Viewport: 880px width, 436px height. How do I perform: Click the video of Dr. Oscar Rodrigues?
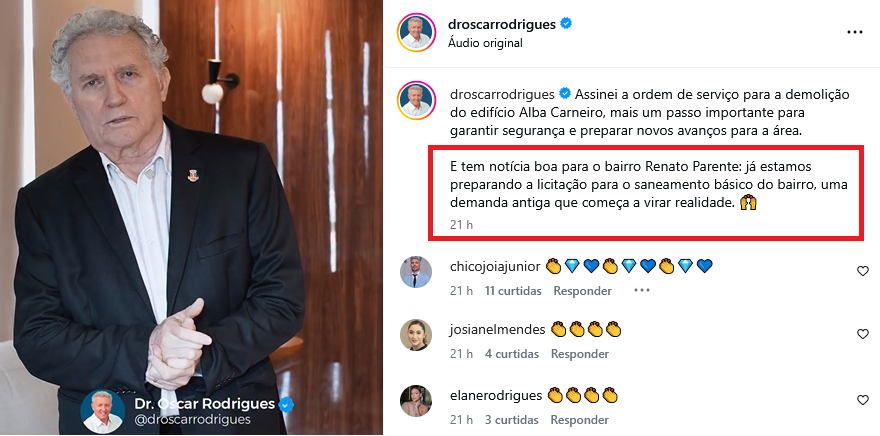191,218
